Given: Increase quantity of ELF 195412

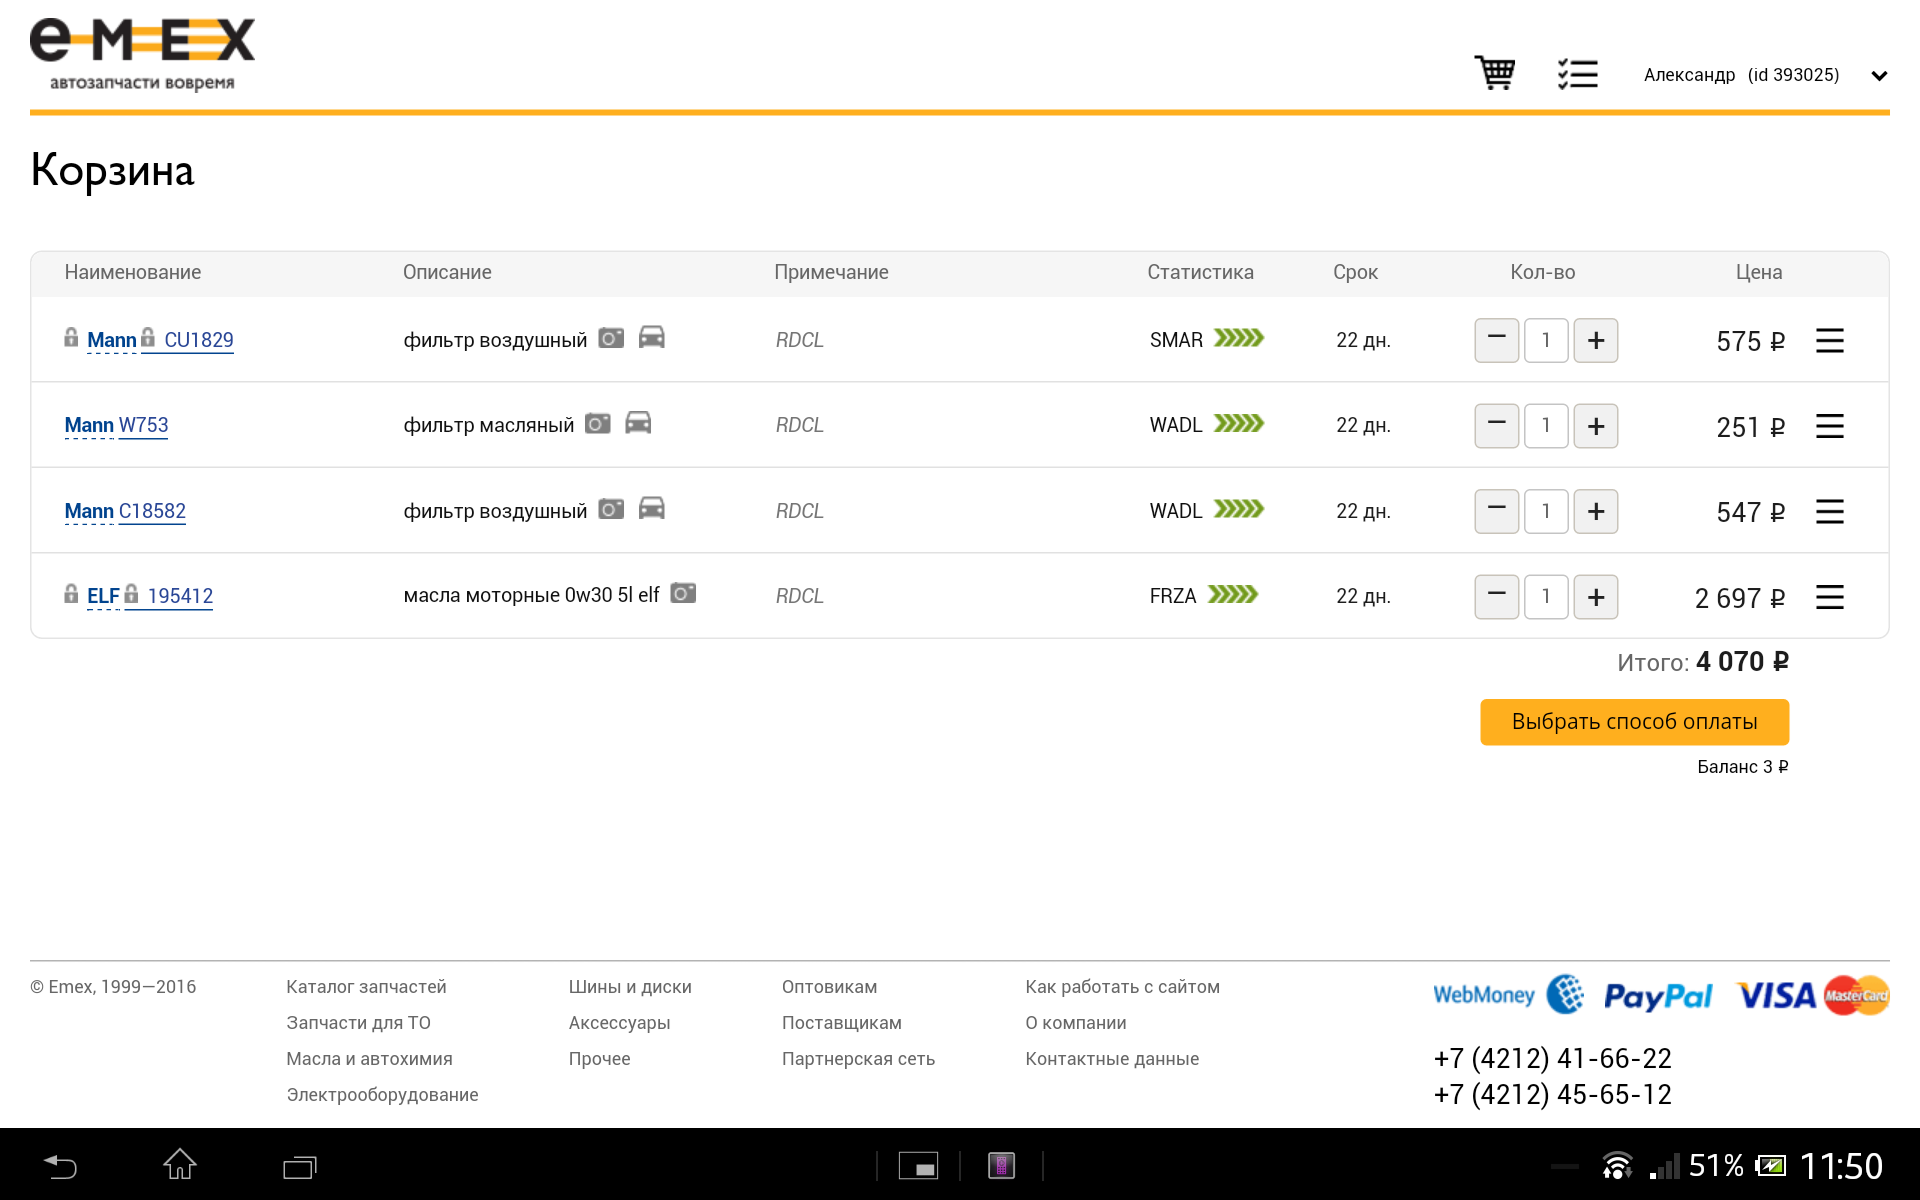Looking at the screenshot, I should [1596, 597].
